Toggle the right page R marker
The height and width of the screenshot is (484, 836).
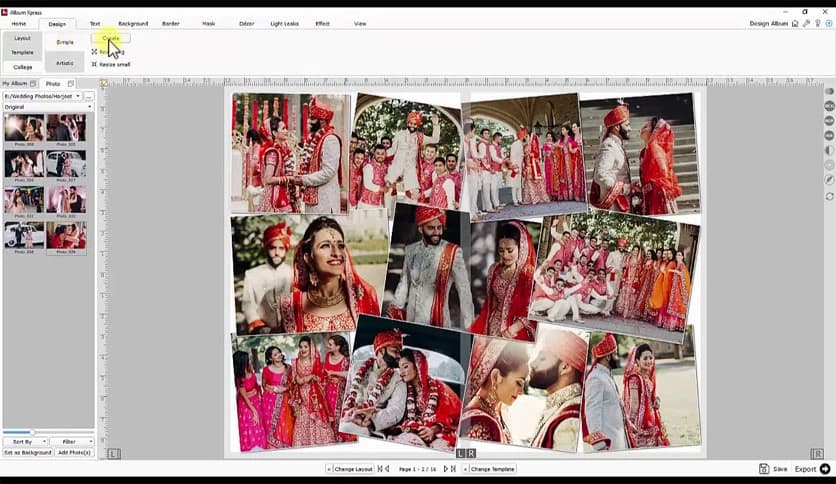pos(817,454)
